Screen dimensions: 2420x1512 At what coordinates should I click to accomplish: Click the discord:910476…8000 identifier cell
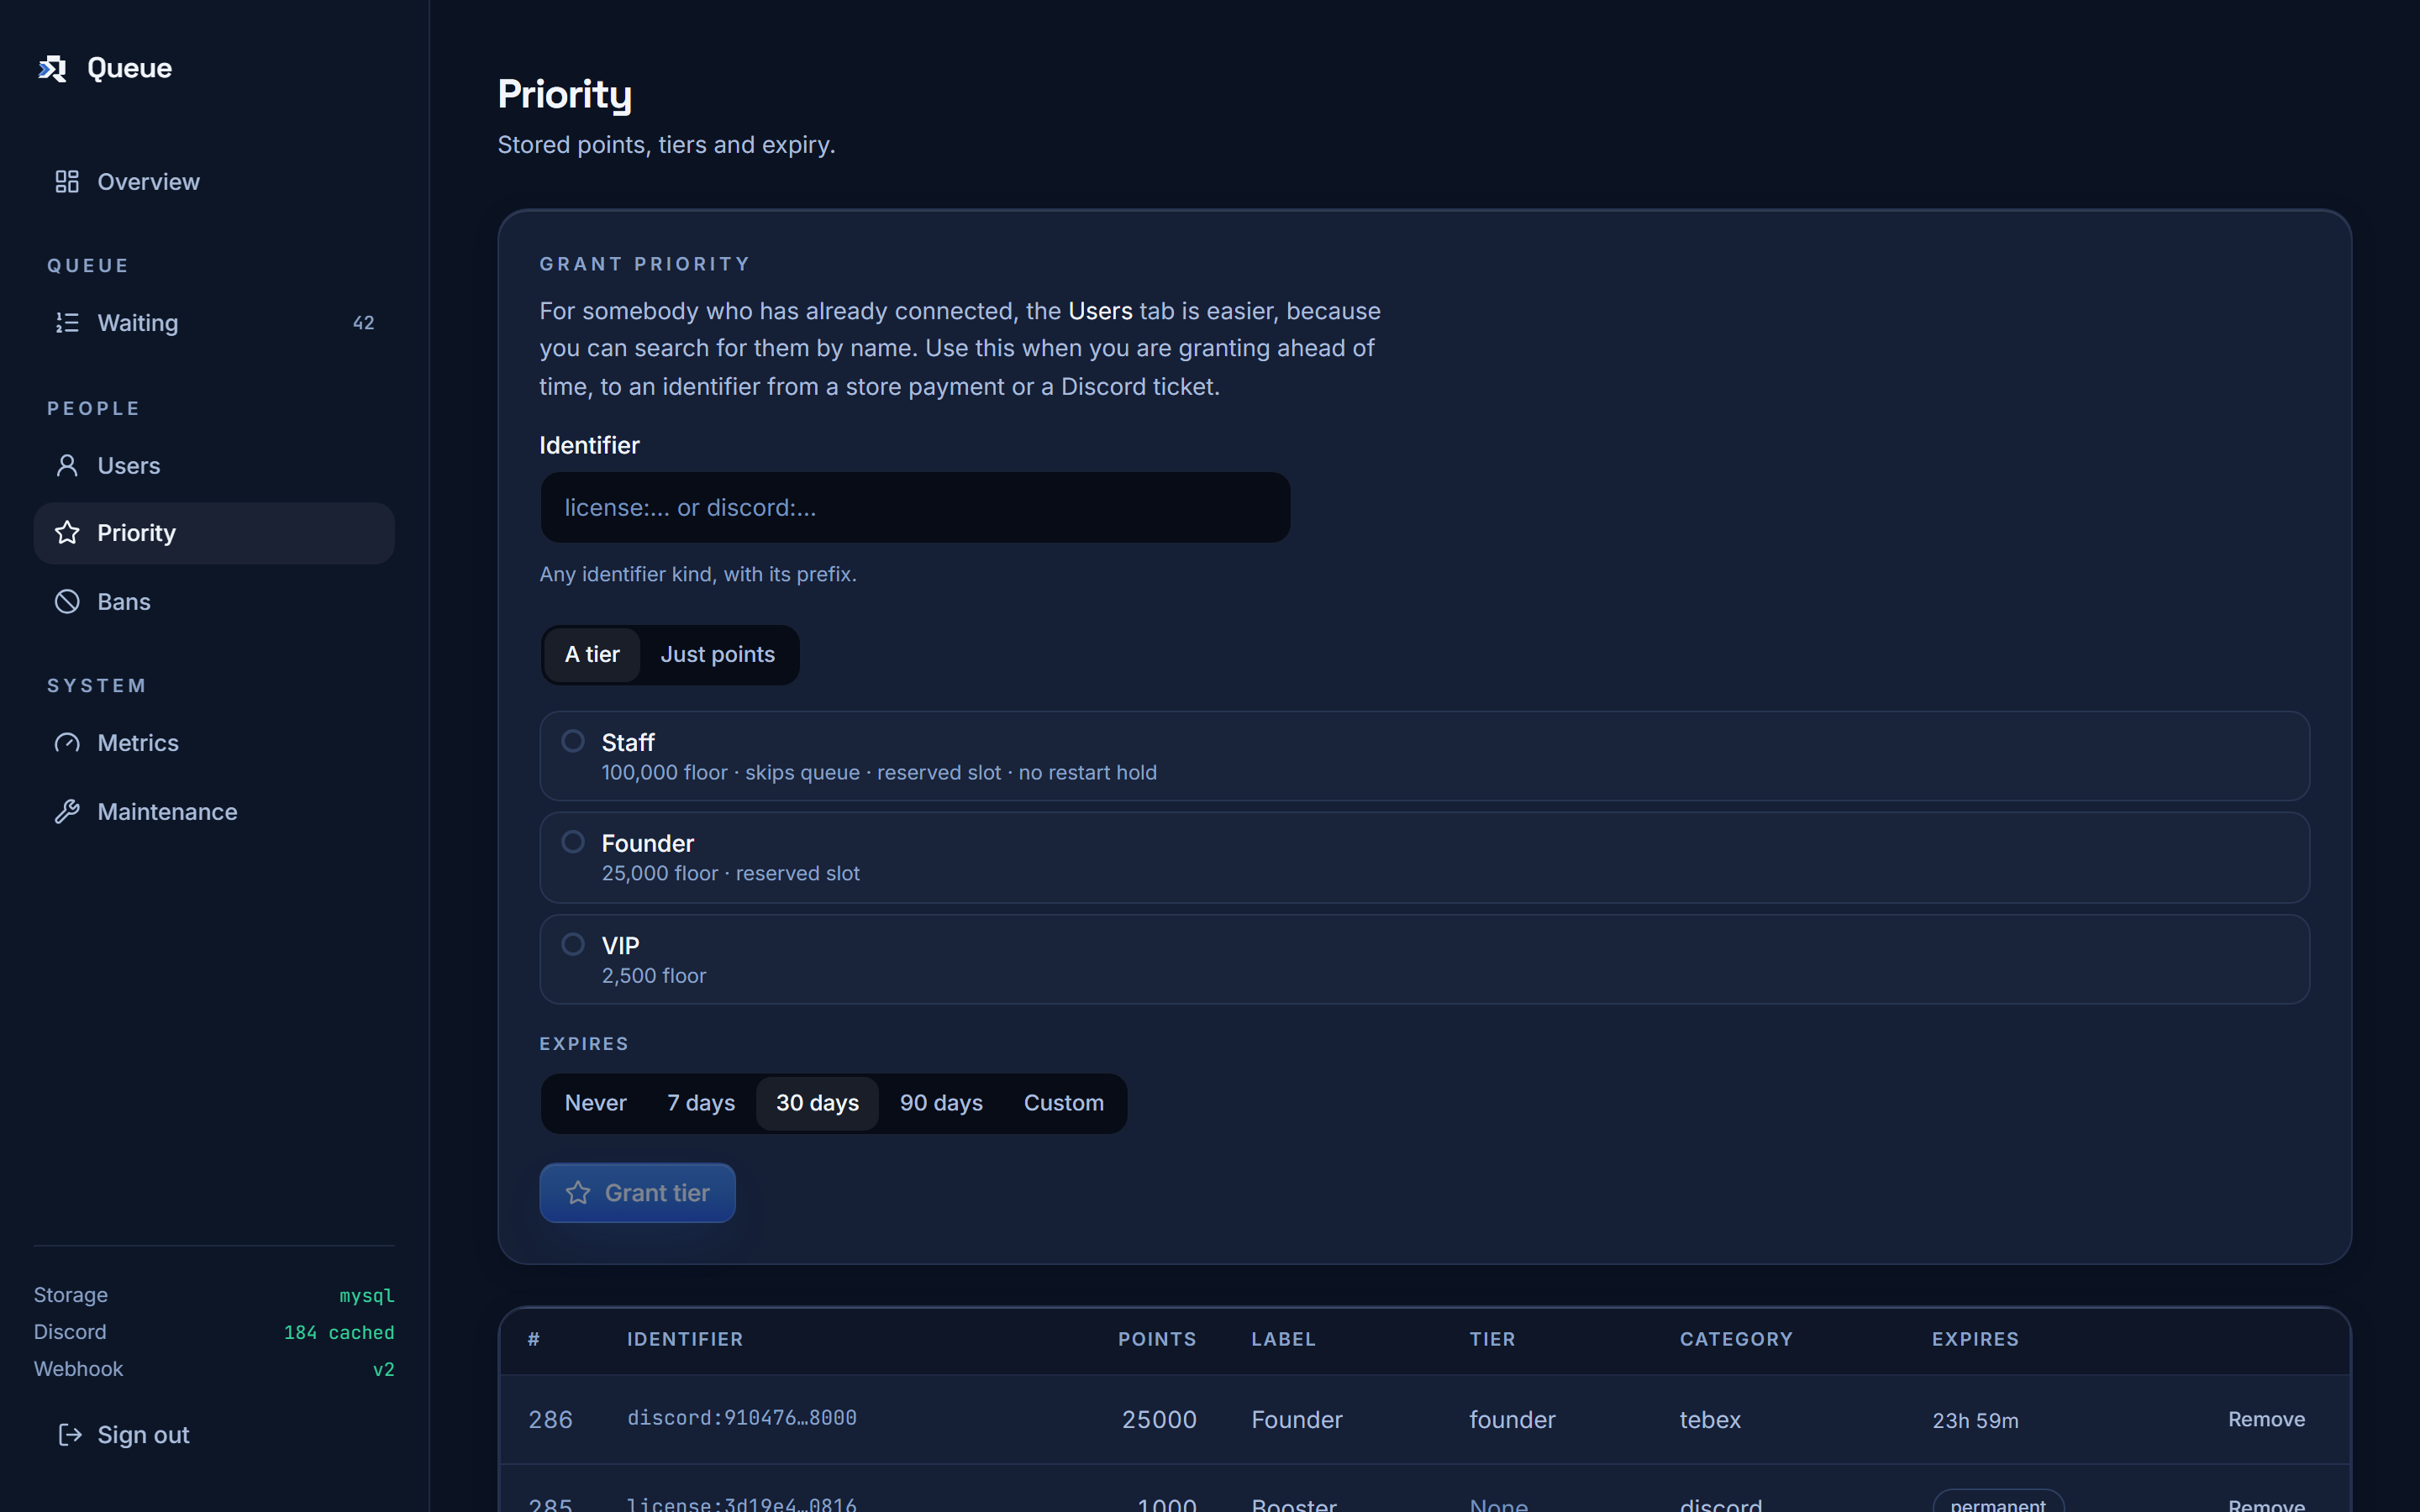[x=742, y=1418]
